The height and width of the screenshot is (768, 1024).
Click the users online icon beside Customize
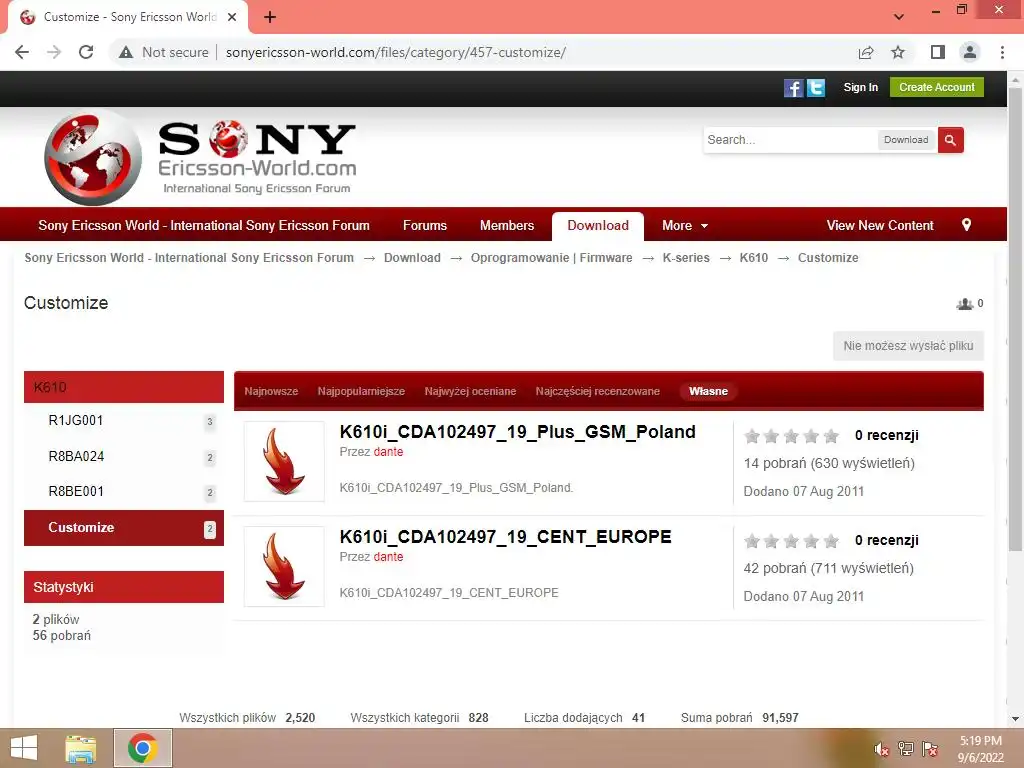pyautogui.click(x=965, y=304)
